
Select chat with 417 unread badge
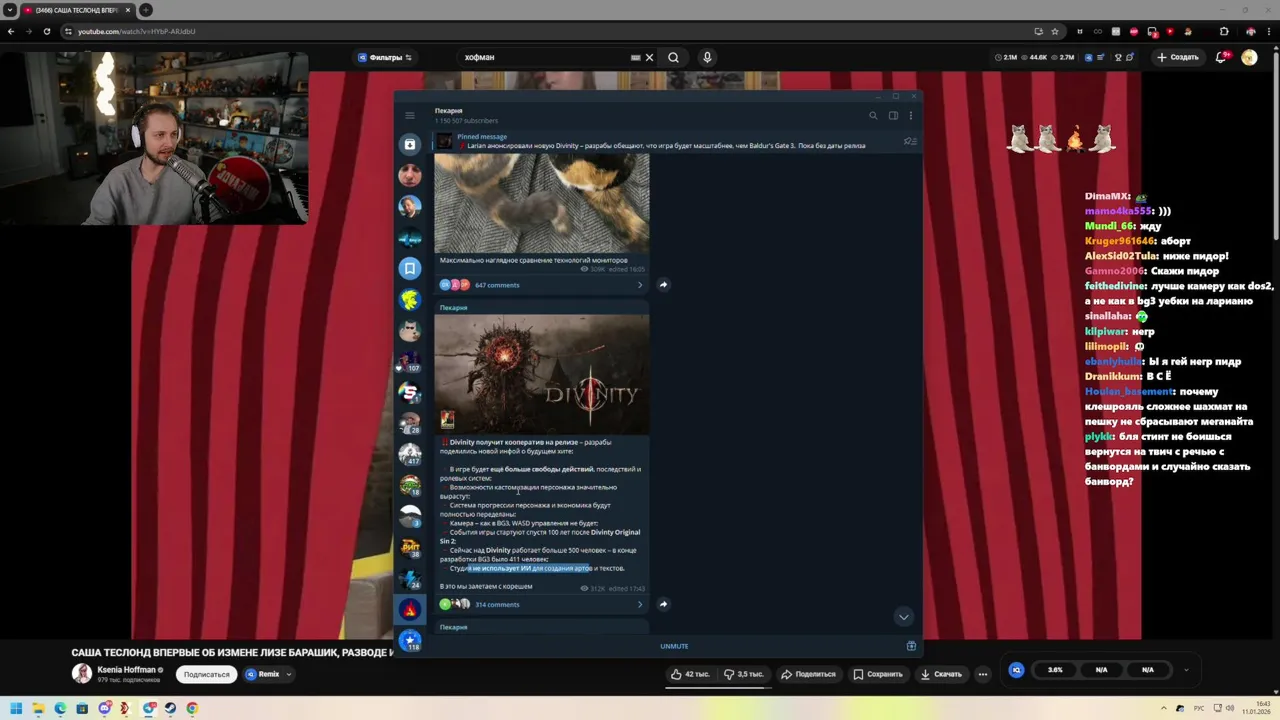[x=409, y=453]
